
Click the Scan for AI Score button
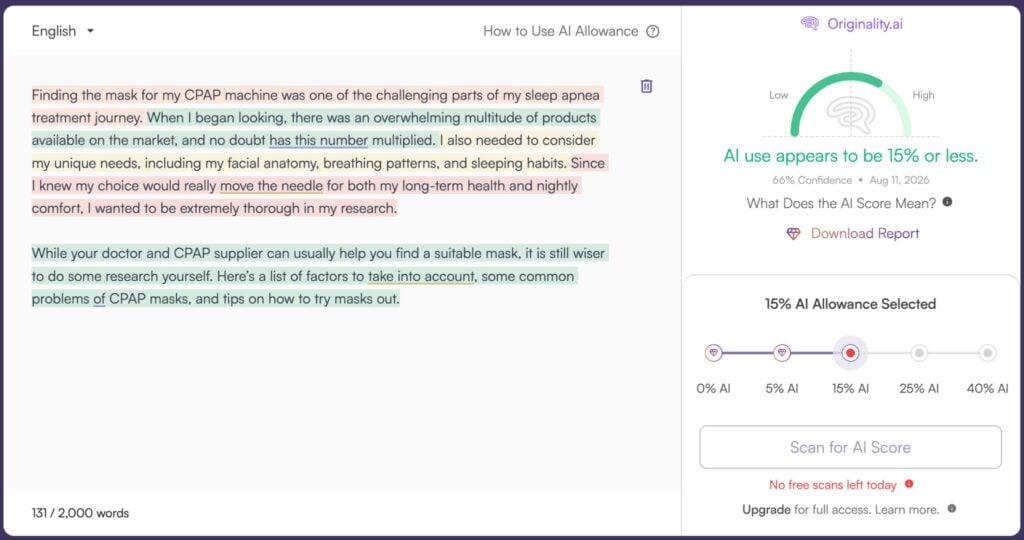[x=850, y=447]
